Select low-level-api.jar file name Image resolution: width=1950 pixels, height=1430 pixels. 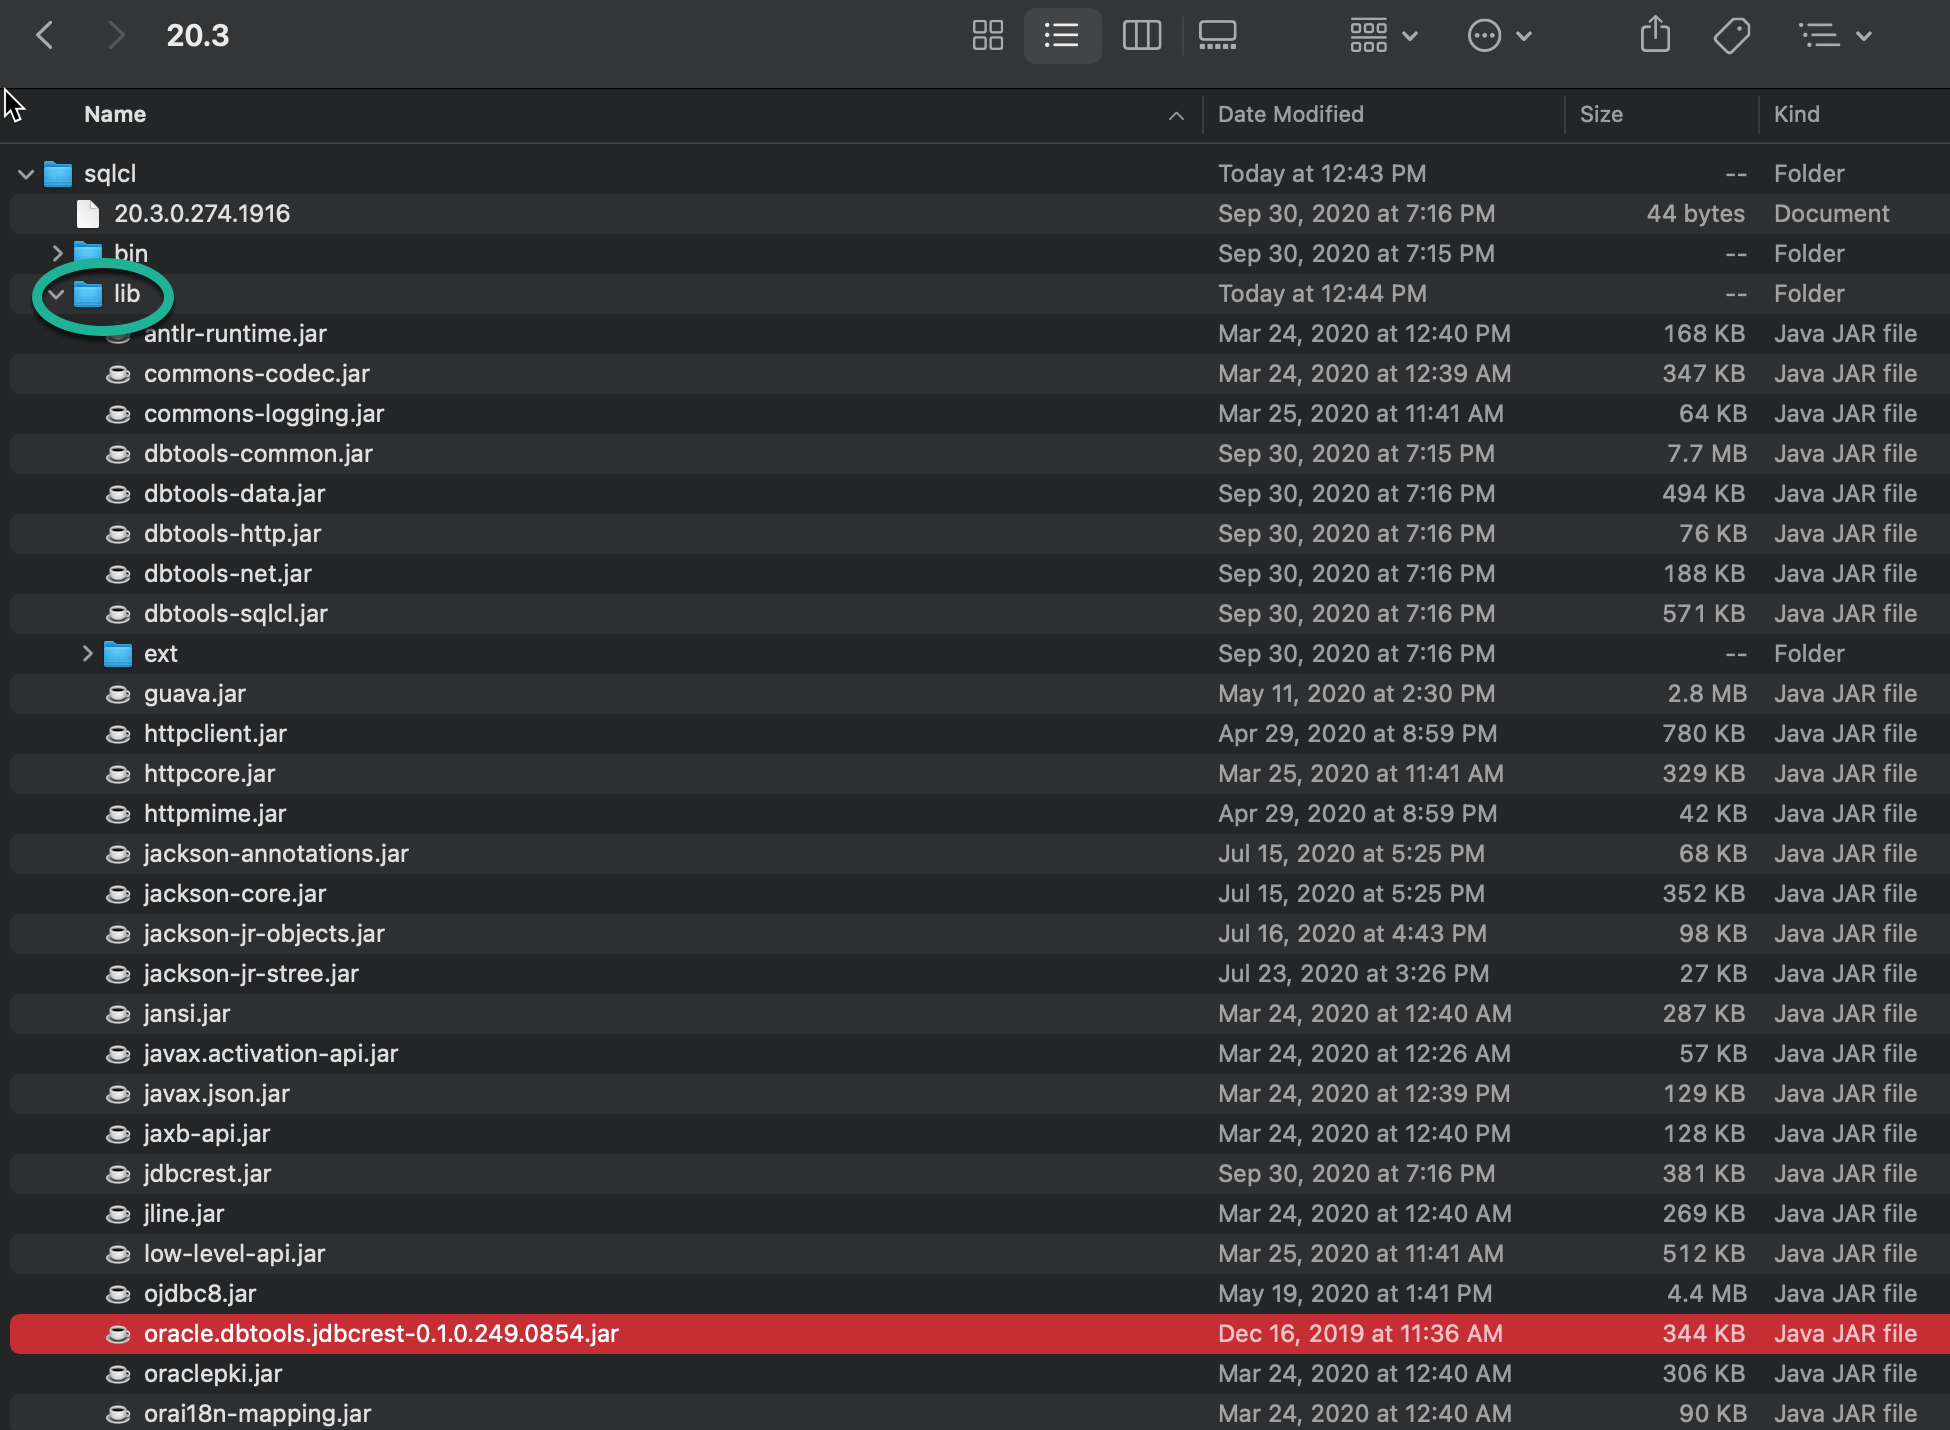(234, 1254)
